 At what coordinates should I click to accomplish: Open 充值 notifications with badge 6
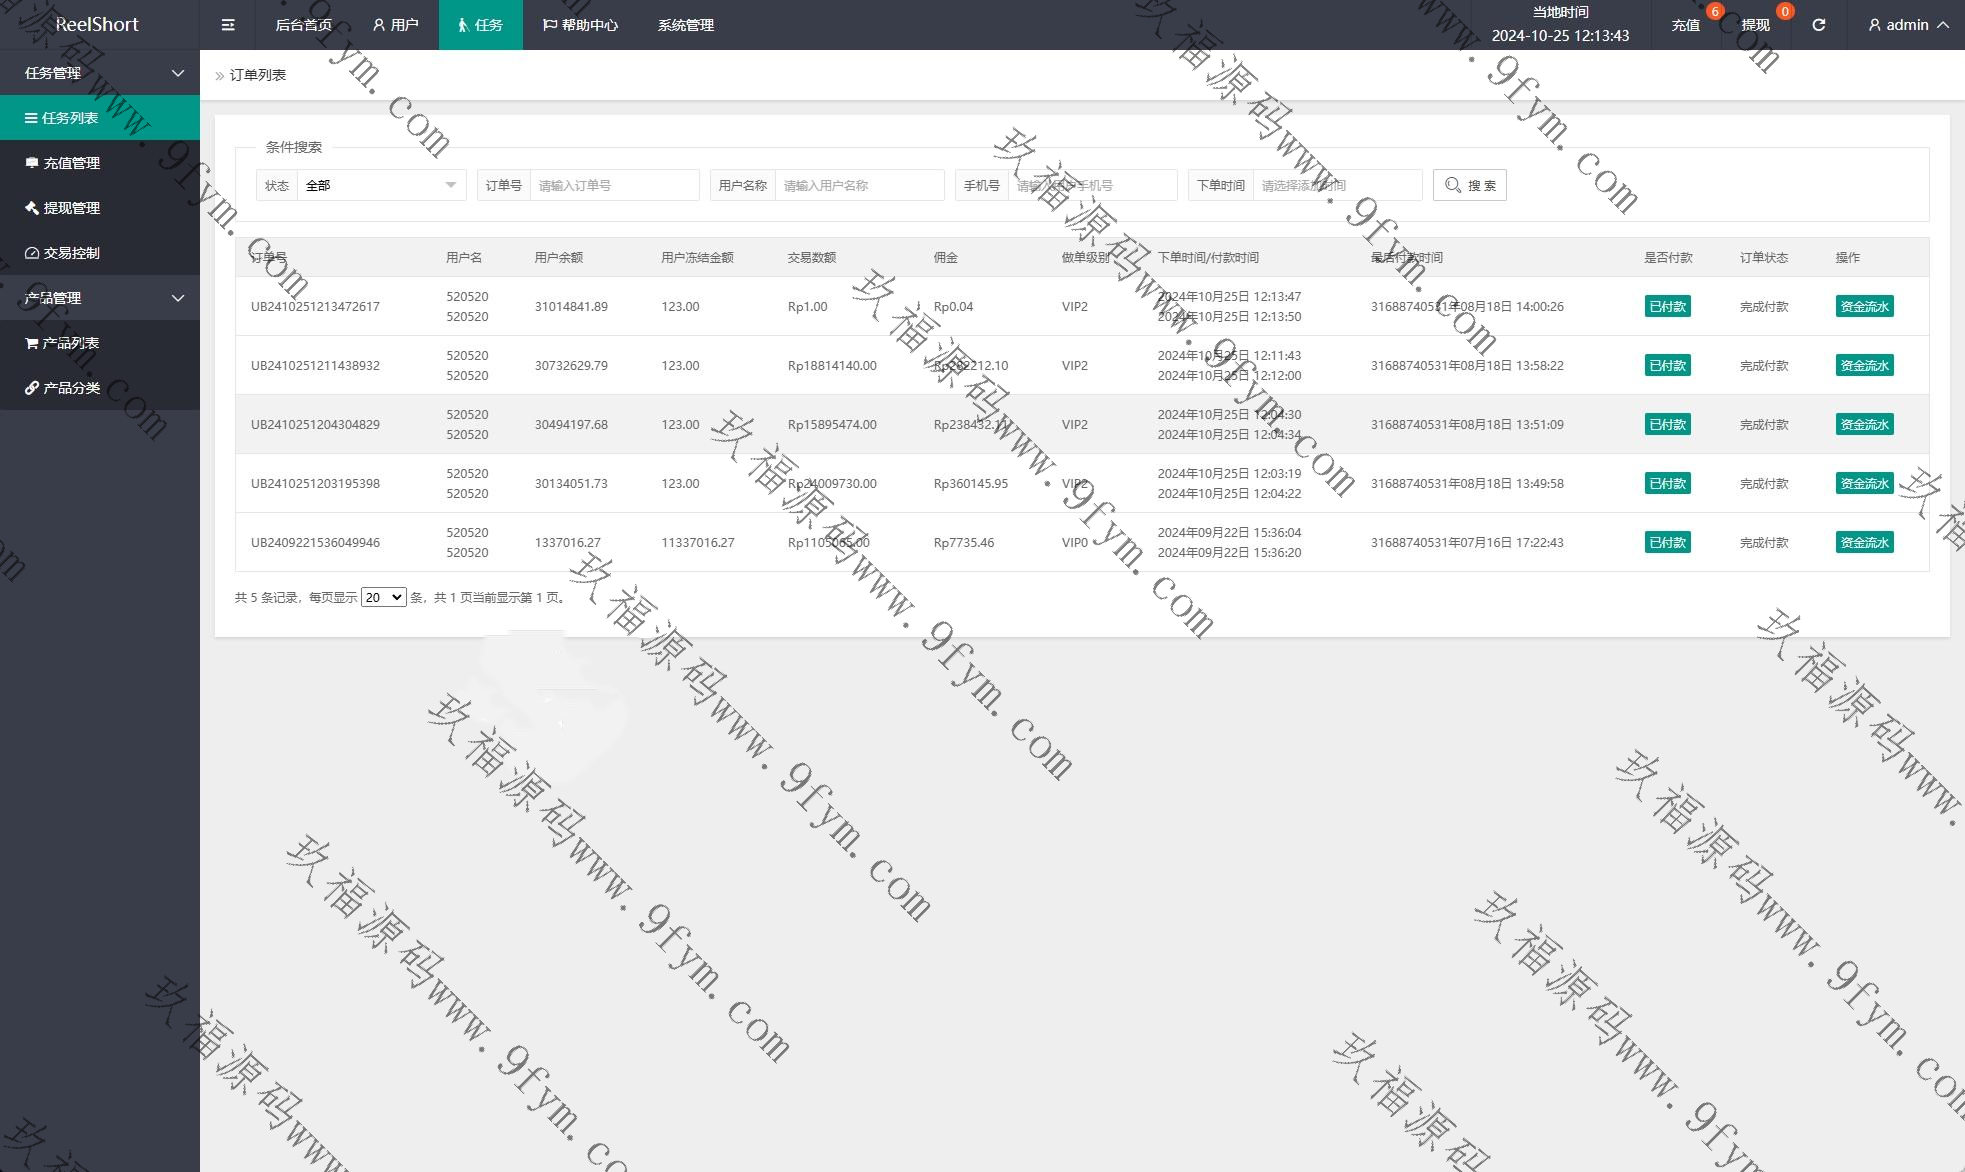tap(1685, 25)
